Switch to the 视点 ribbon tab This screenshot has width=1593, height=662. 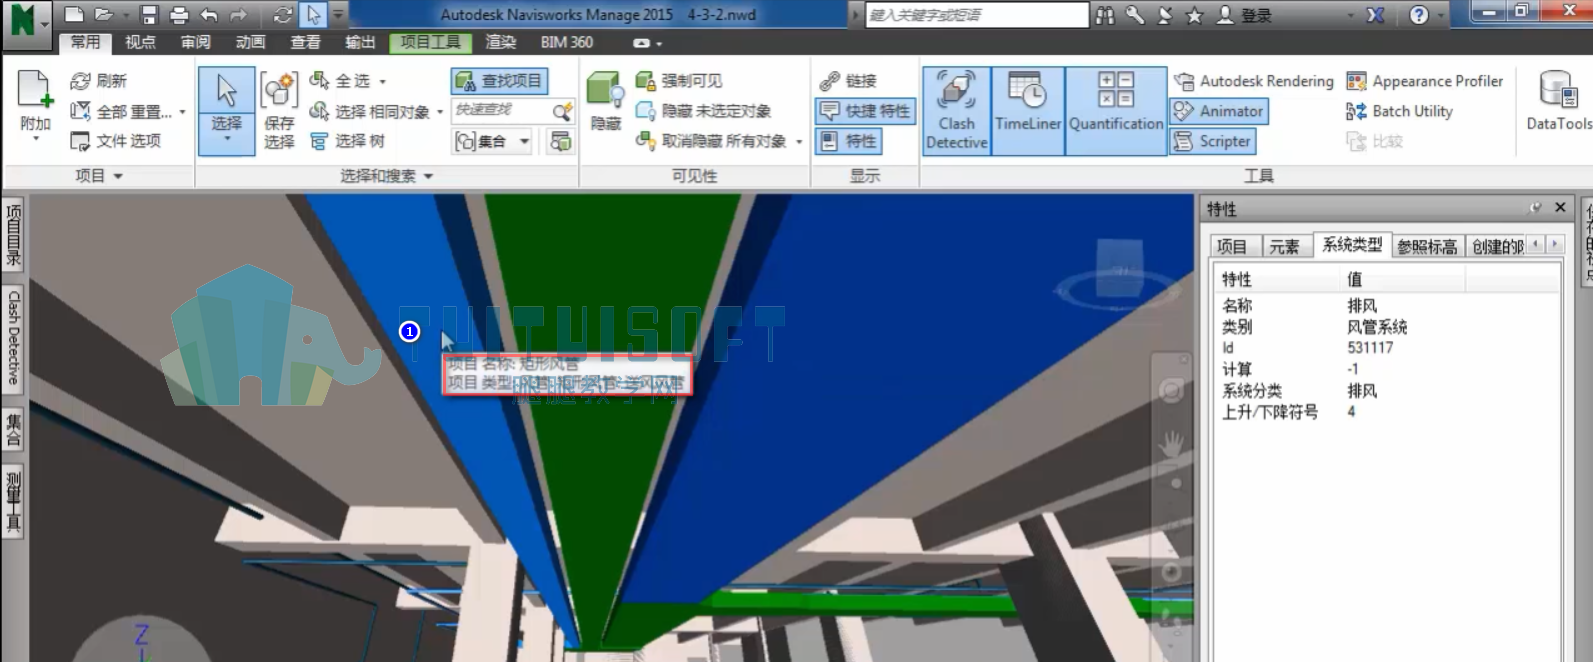tap(140, 42)
